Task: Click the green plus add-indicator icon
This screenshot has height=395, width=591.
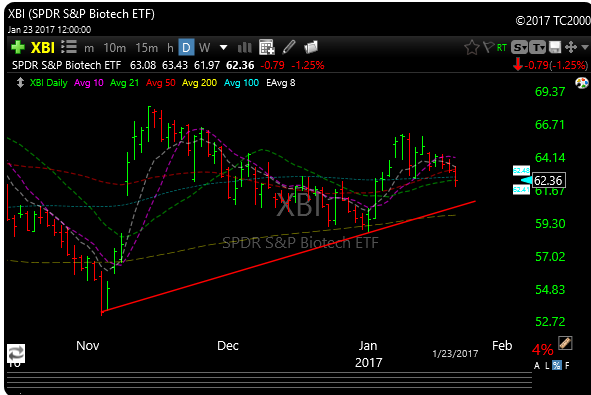Action: [17, 47]
